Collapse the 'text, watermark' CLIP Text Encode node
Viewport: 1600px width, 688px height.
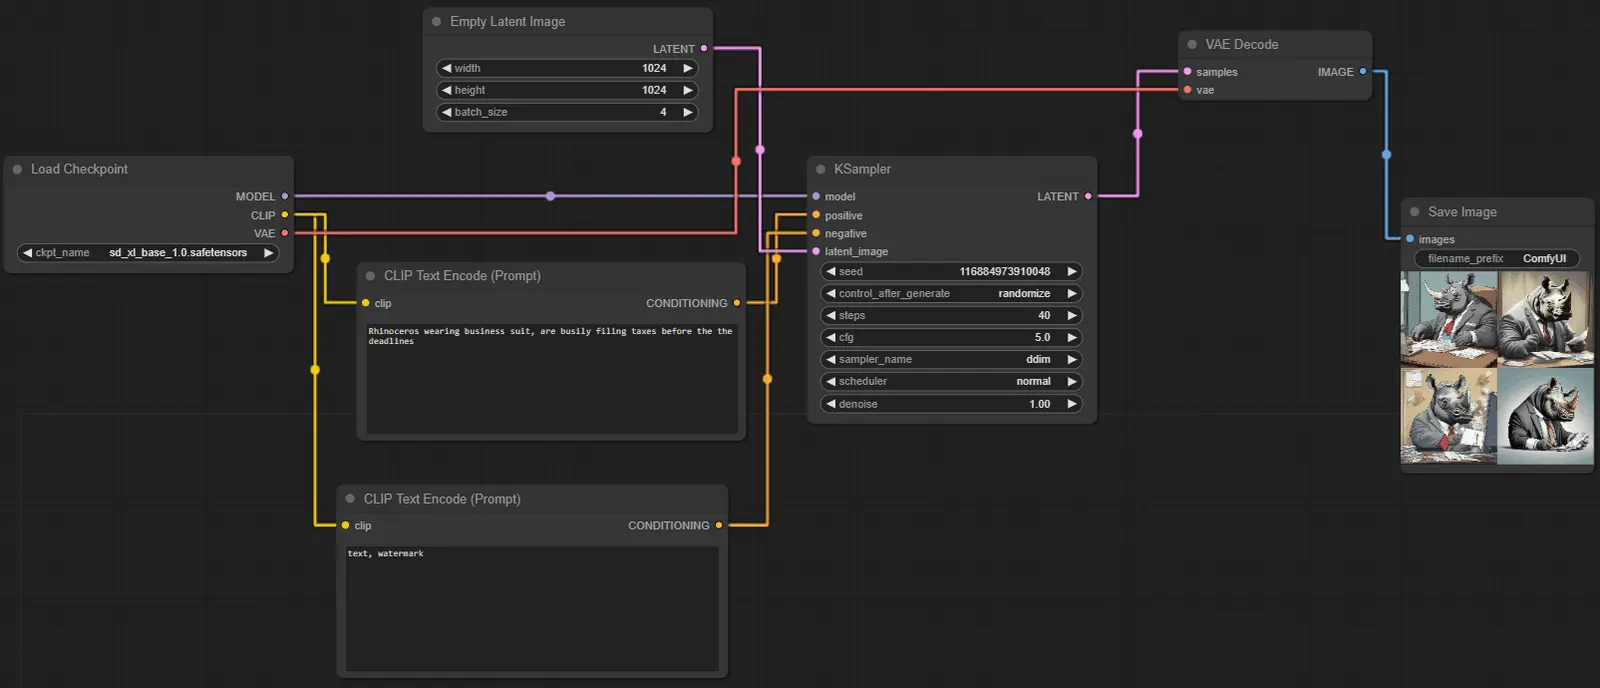coord(350,498)
